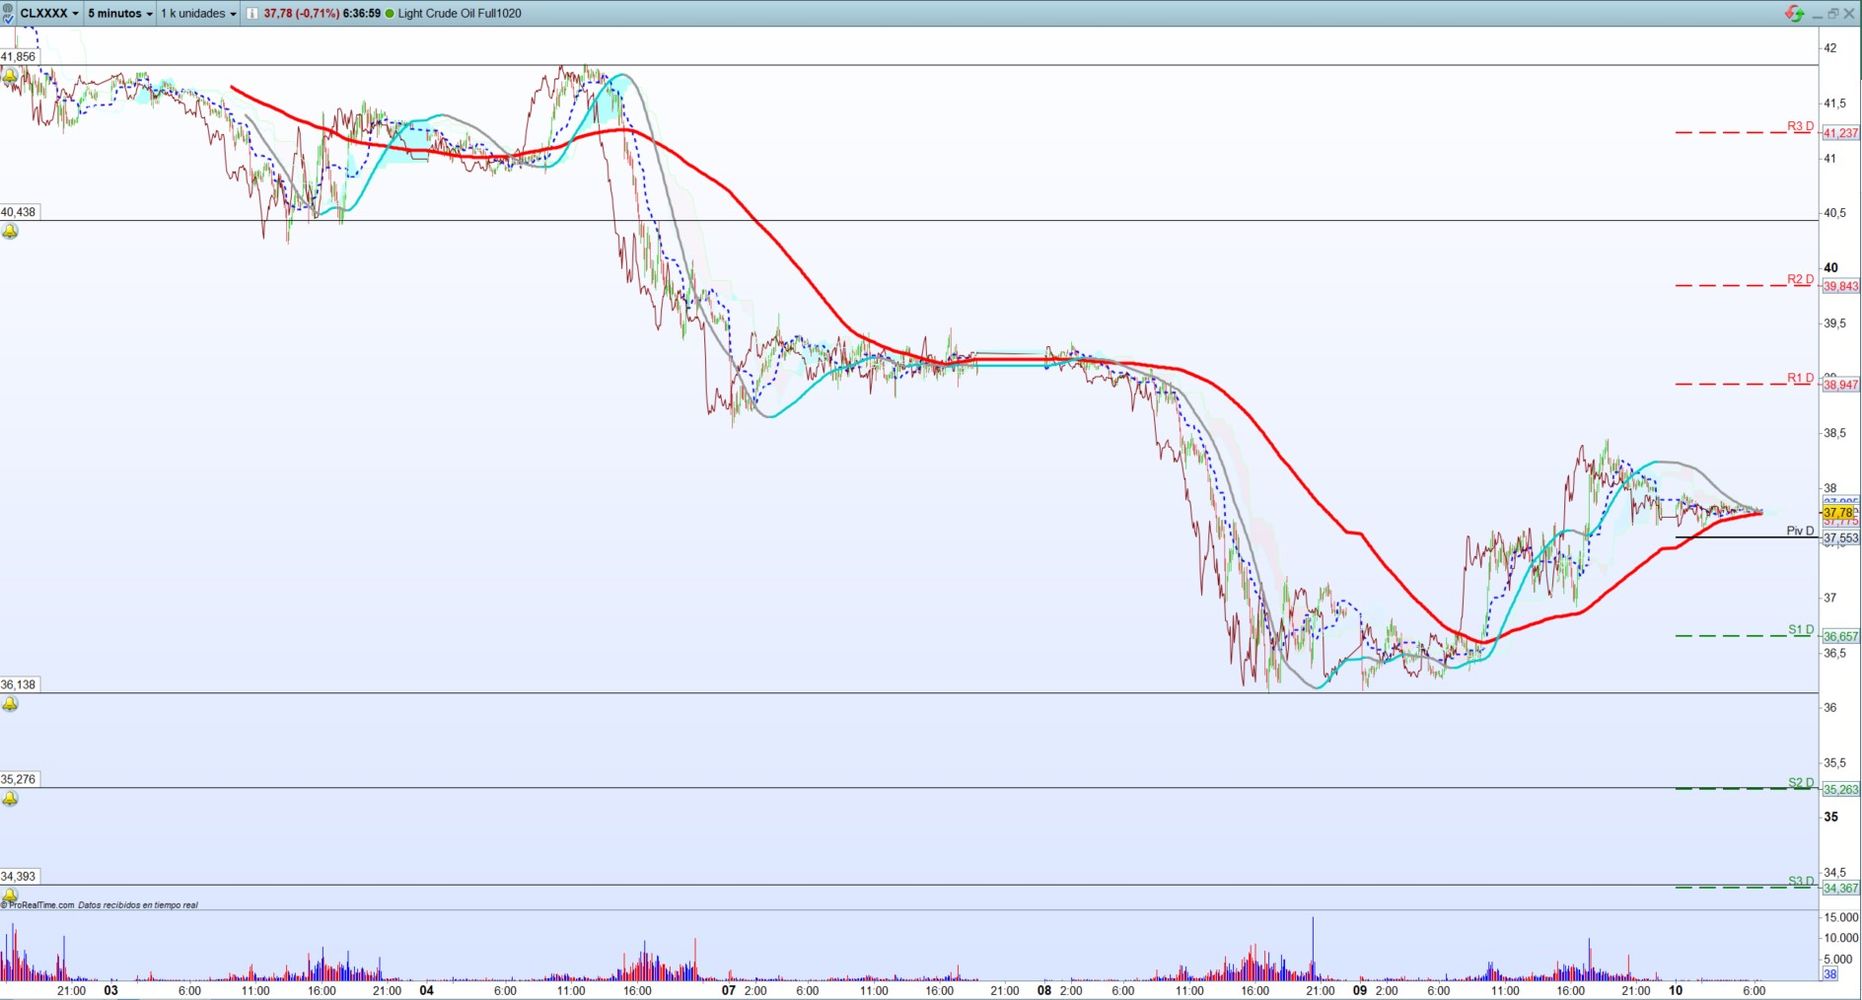Close the chart window
Screen dimensions: 1862x1000
pyautogui.click(x=1849, y=13)
